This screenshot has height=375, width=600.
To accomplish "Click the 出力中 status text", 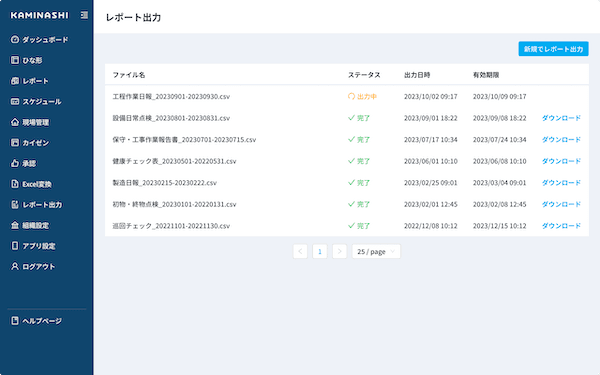I will pos(367,96).
